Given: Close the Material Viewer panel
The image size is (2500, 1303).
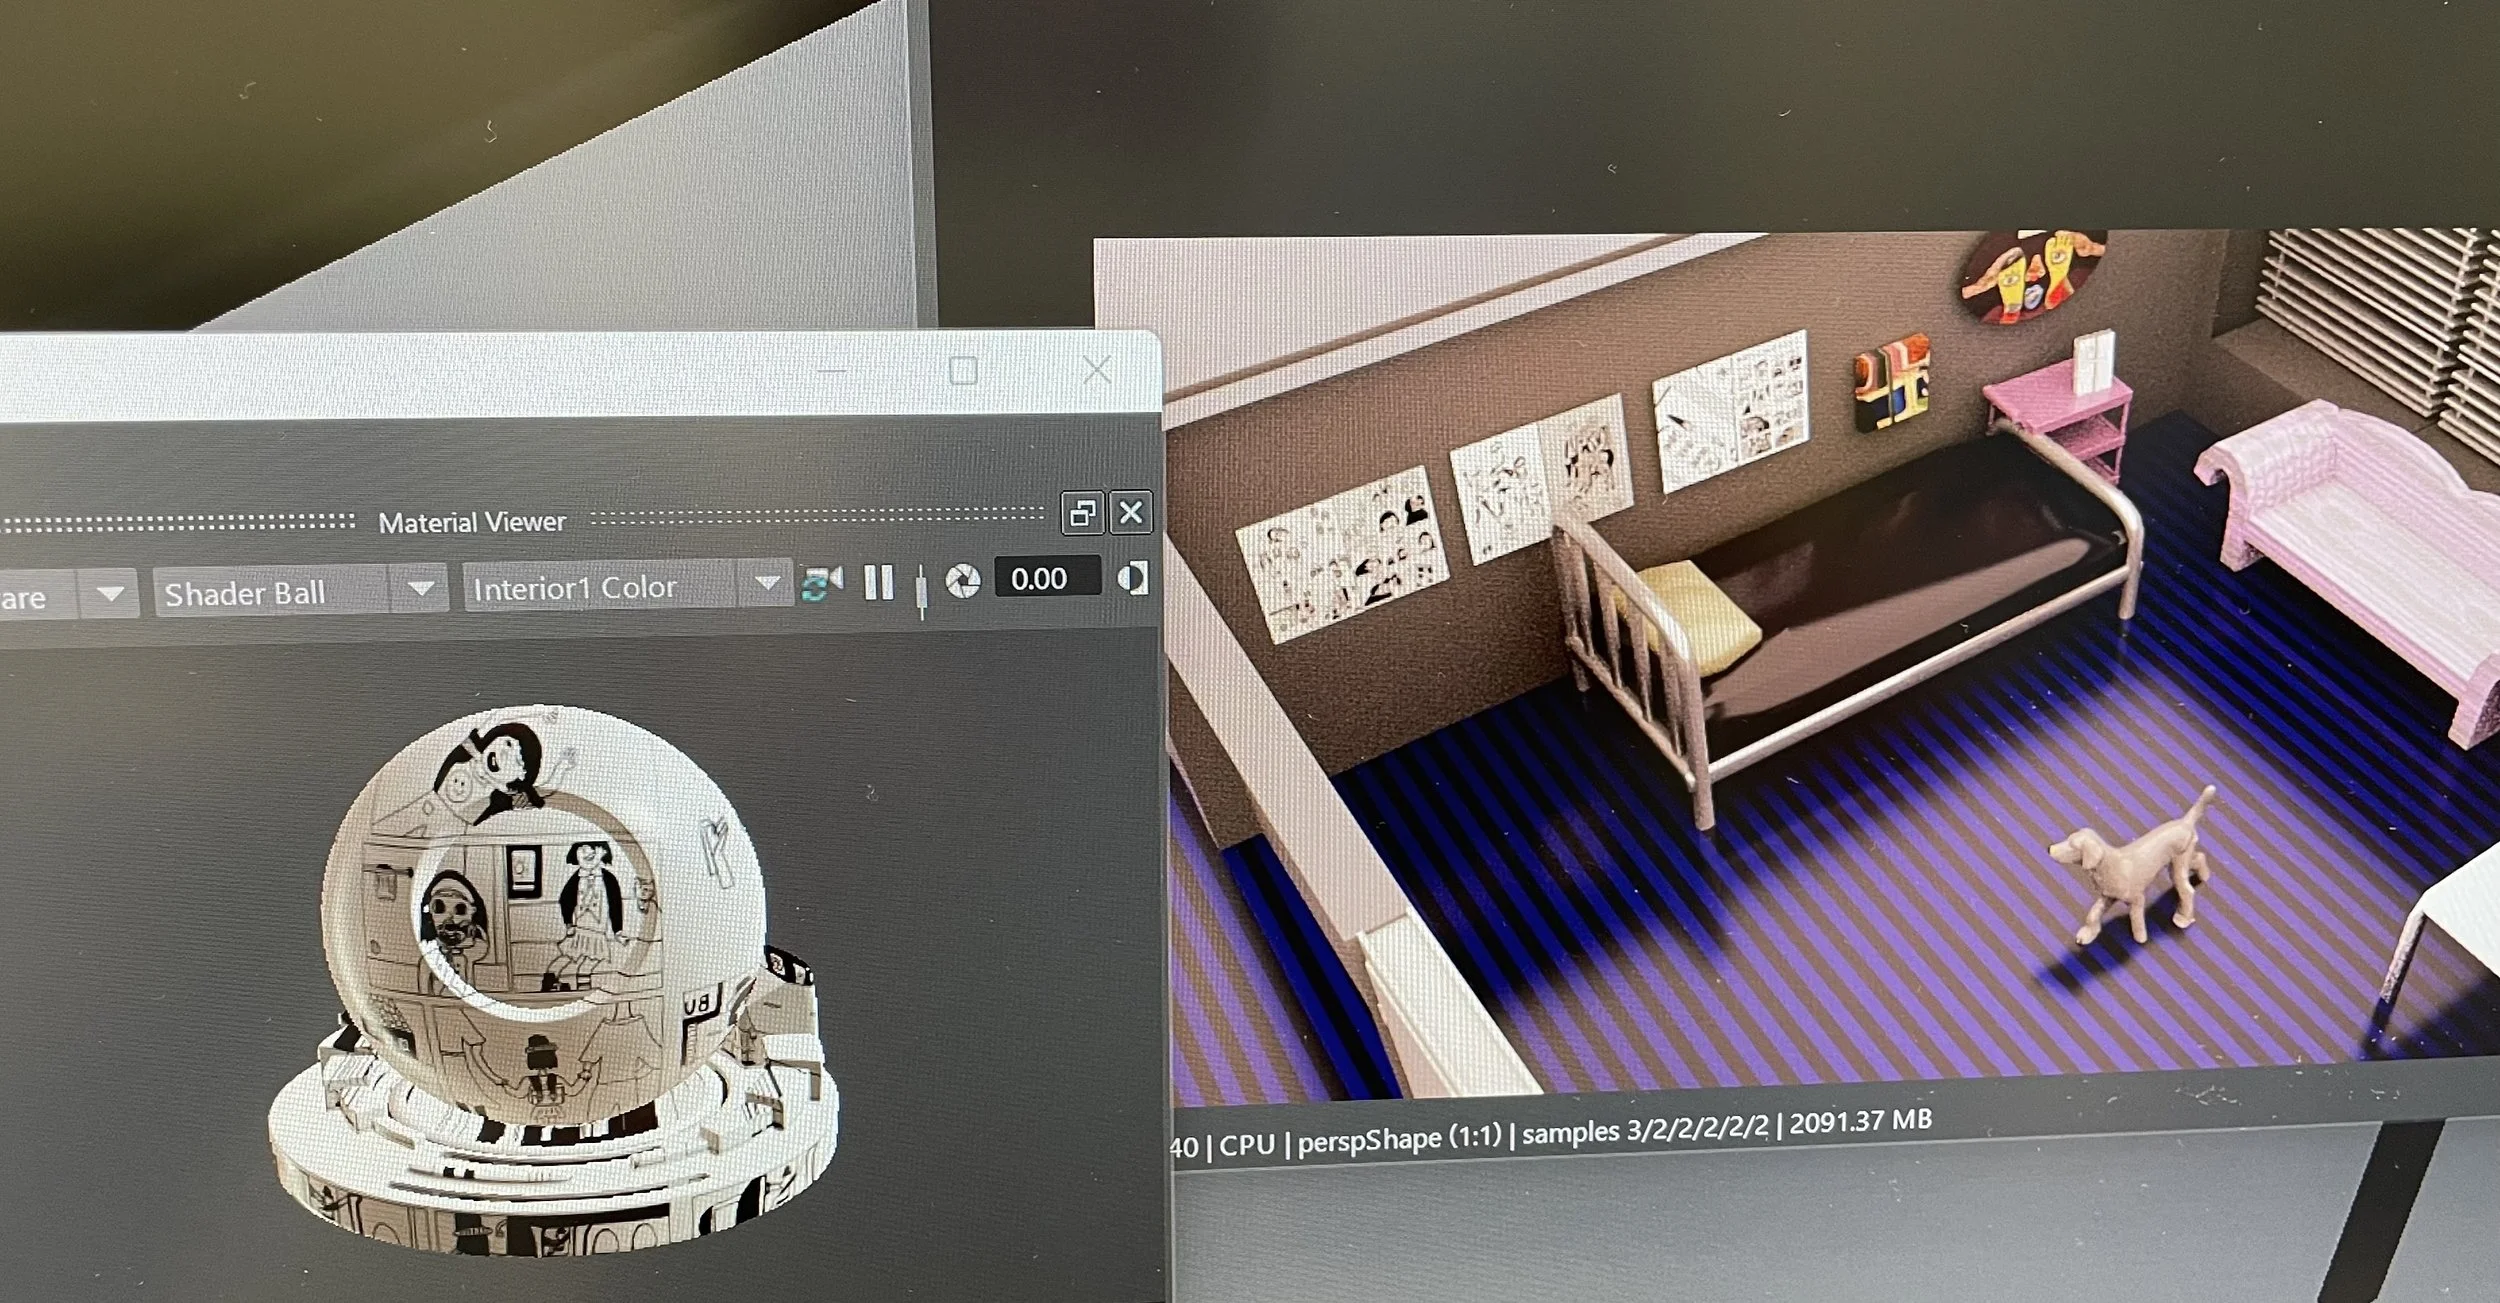Looking at the screenshot, I should tap(1131, 512).
